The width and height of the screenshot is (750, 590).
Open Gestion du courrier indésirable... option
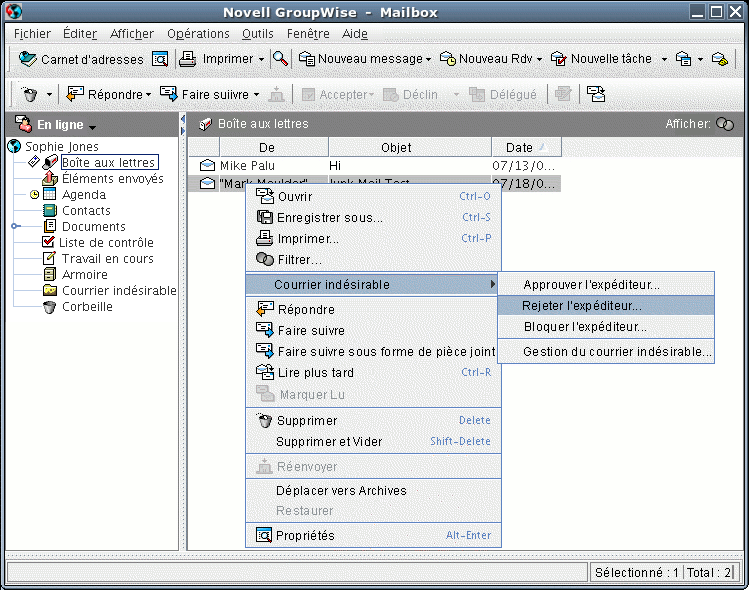click(606, 352)
